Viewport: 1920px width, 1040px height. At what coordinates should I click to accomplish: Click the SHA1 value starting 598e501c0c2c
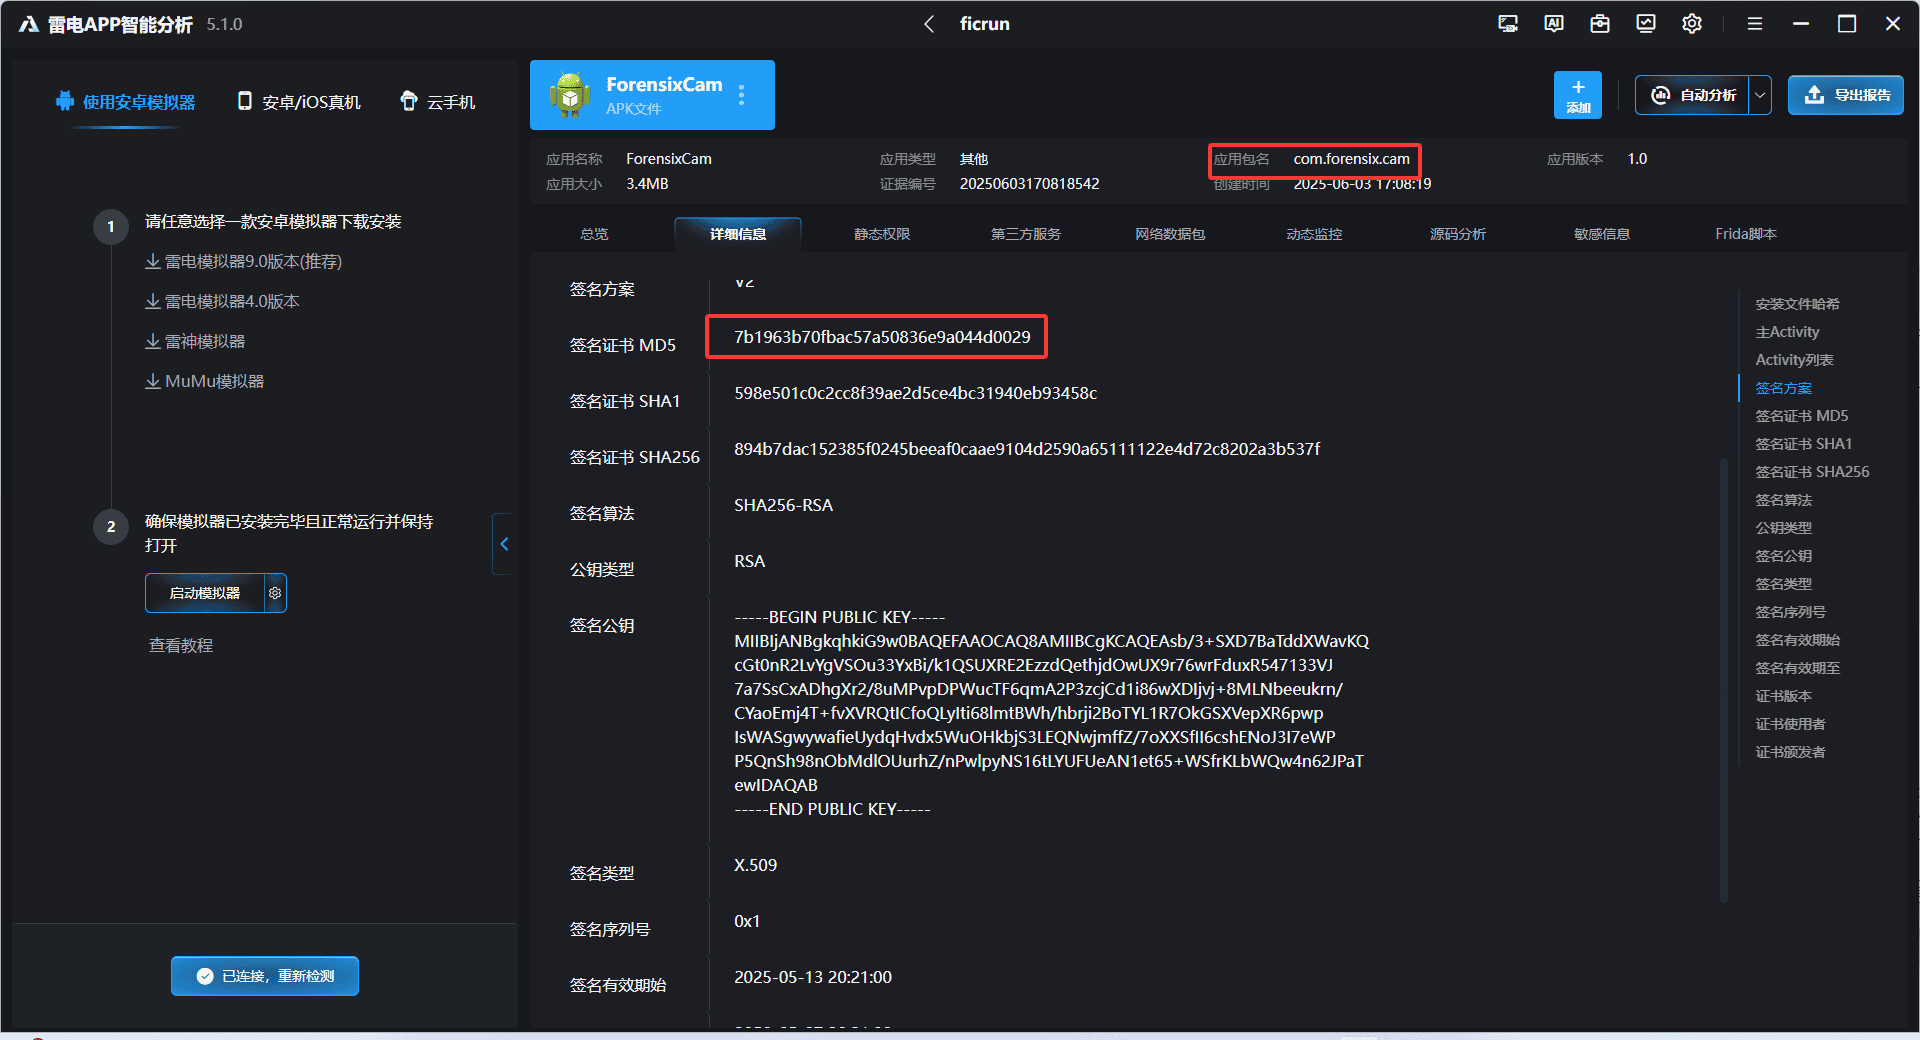pos(915,393)
